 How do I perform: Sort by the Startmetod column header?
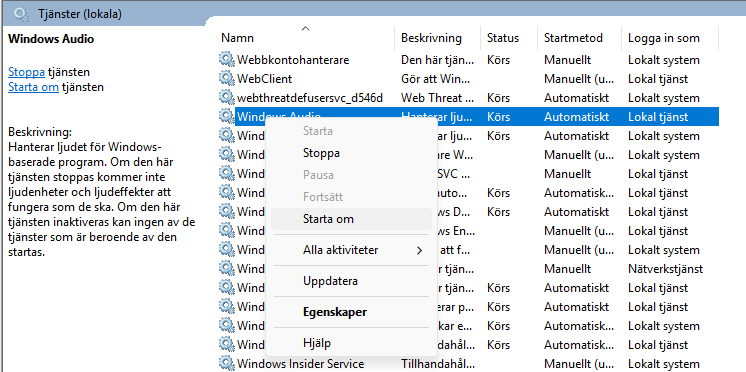tap(573, 38)
